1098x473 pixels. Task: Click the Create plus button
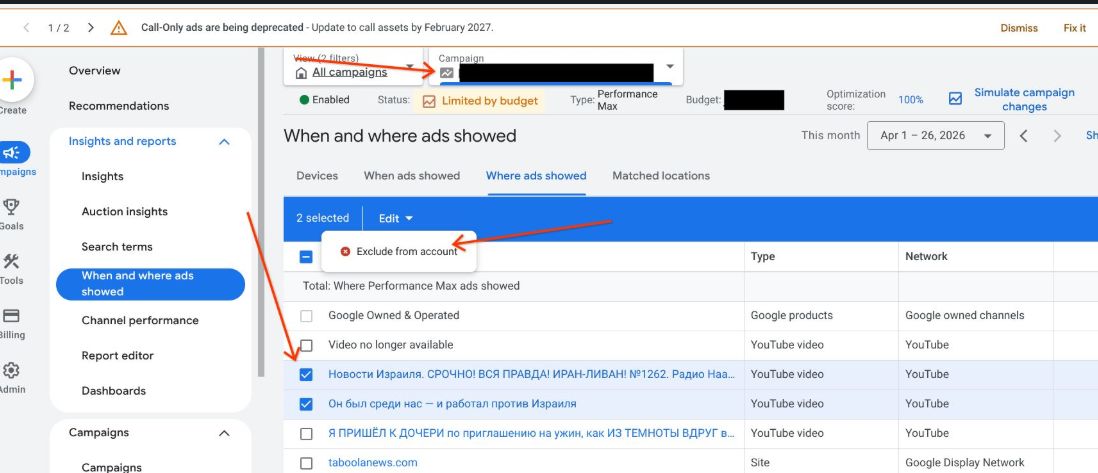pos(12,80)
